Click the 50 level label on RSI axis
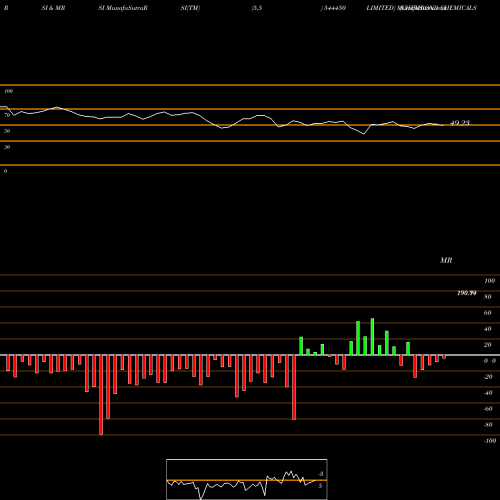The width and height of the screenshot is (500, 500). (x=7, y=131)
